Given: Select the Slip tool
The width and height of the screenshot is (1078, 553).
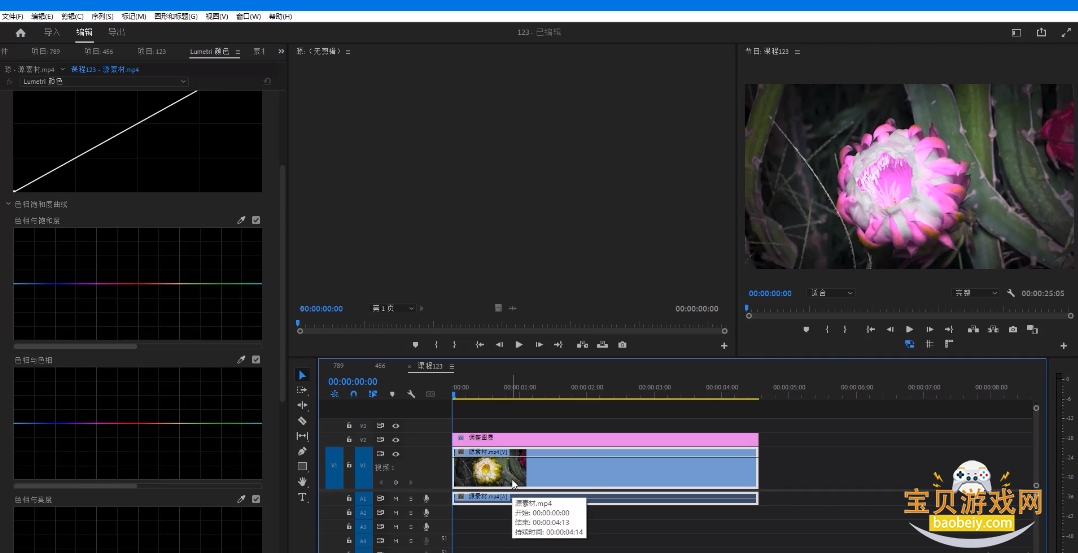Looking at the screenshot, I should pyautogui.click(x=302, y=435).
